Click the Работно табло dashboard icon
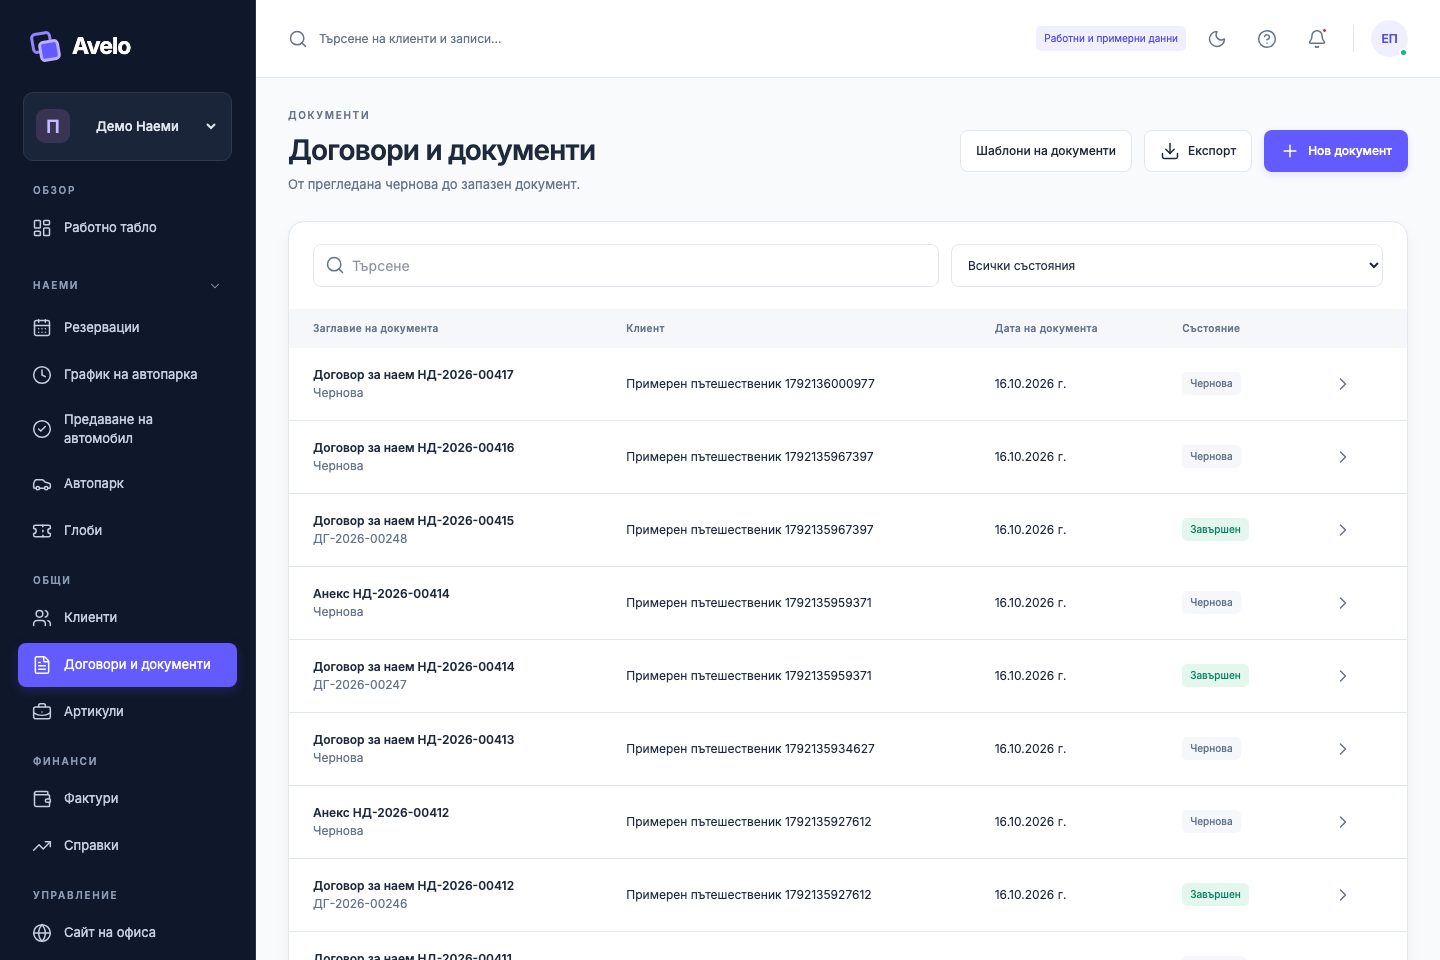1440x960 pixels. 42,228
